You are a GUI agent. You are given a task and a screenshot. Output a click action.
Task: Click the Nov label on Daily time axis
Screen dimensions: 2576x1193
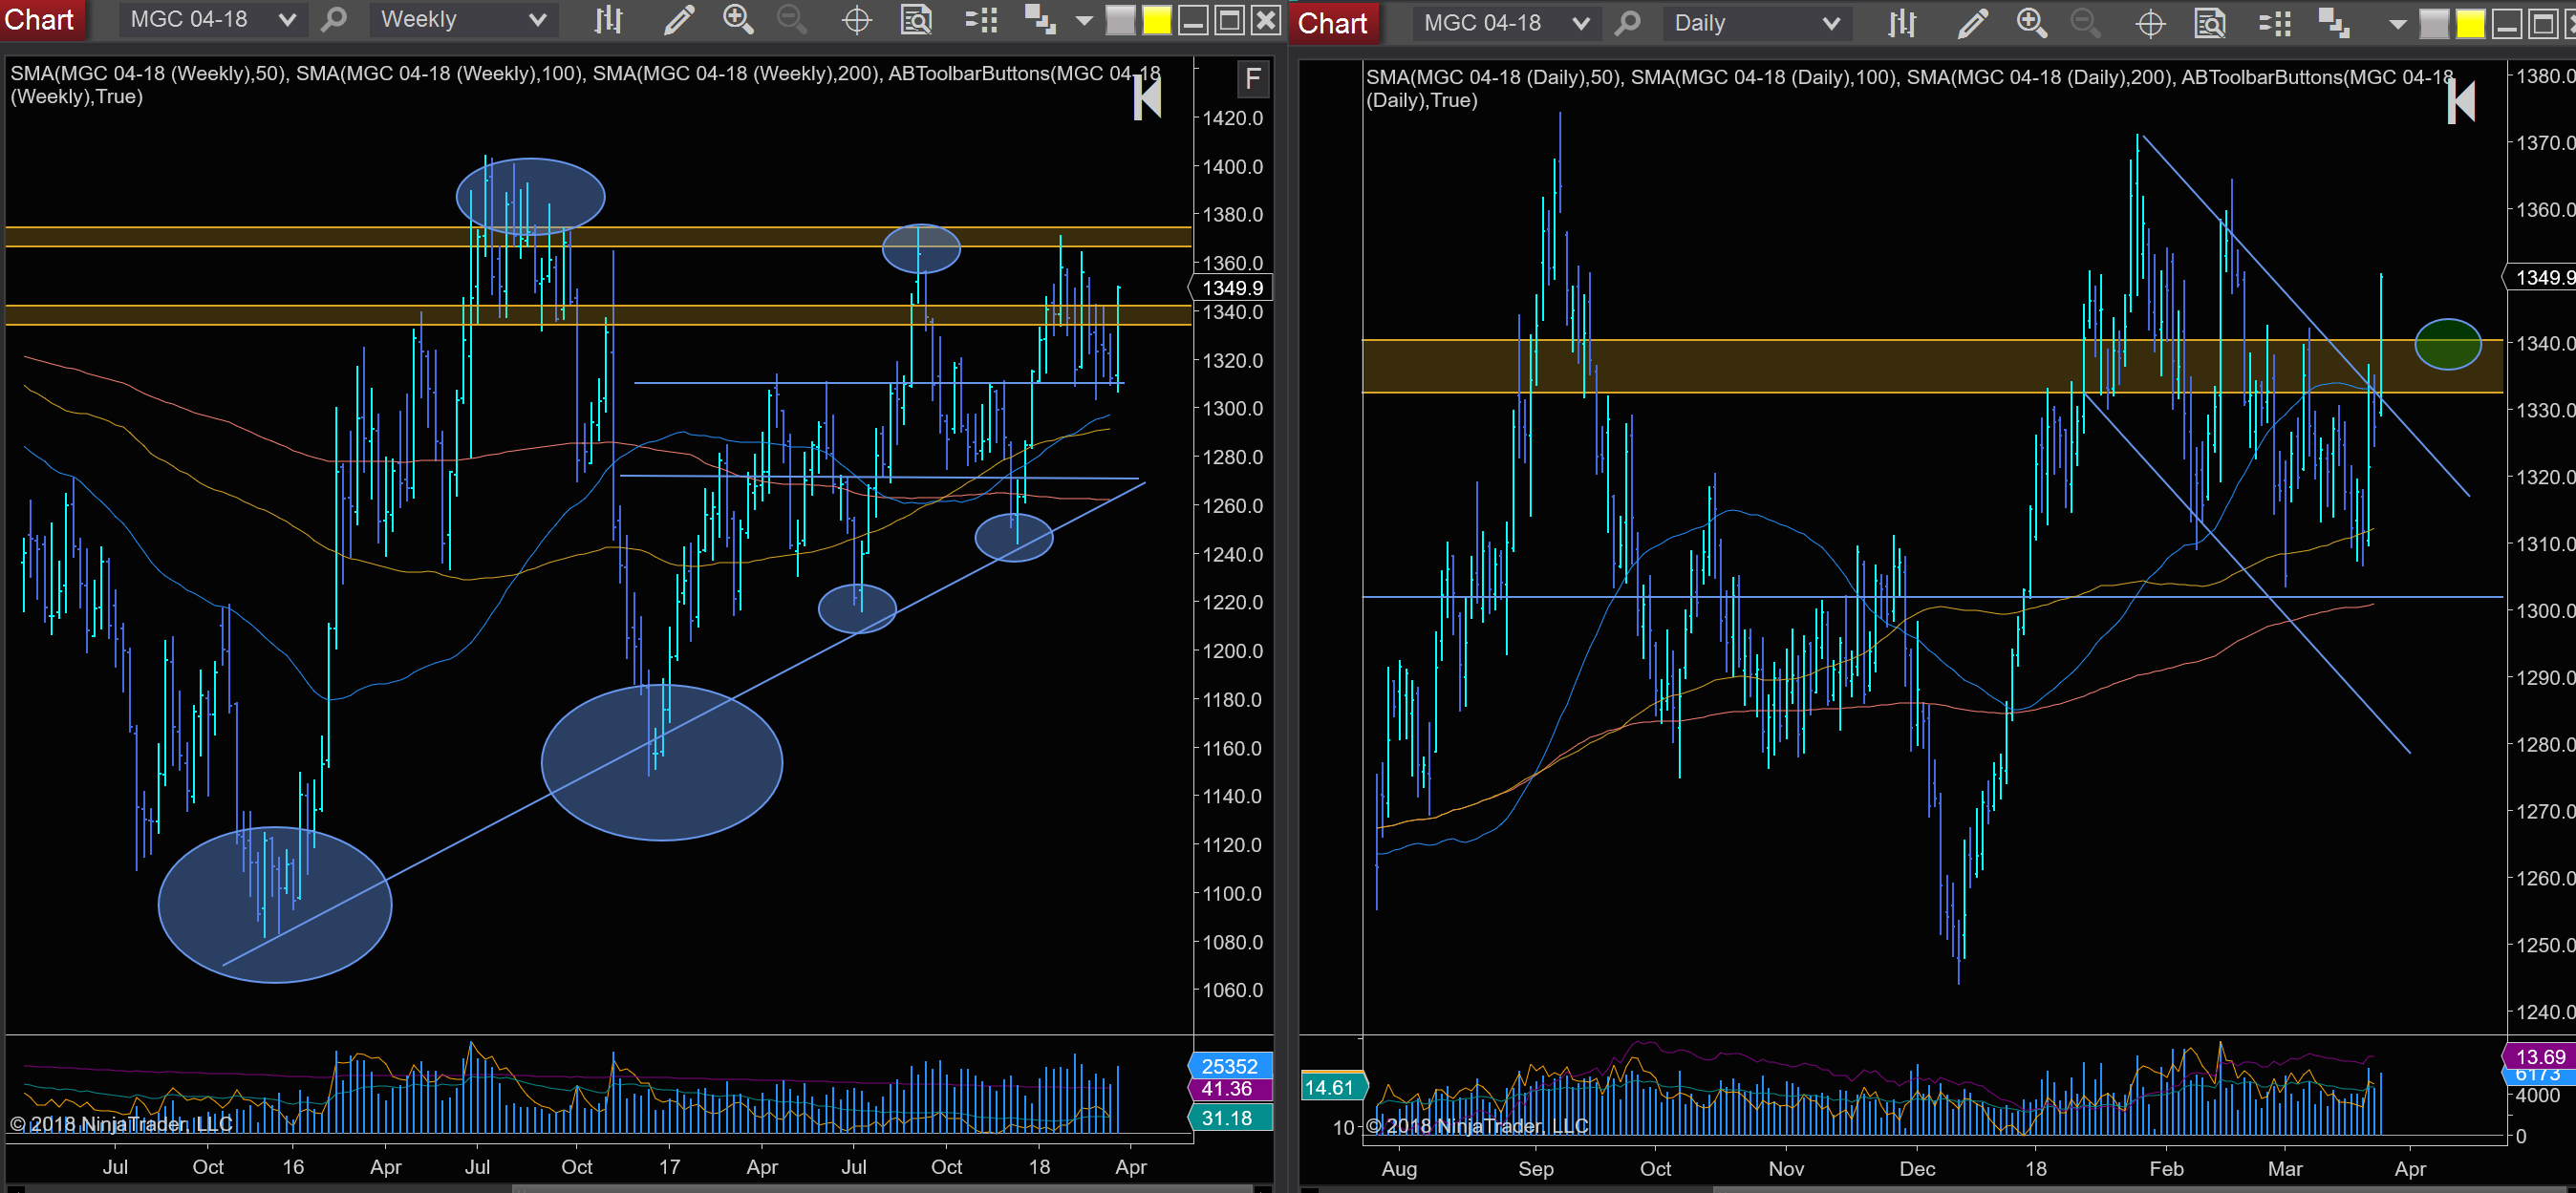click(x=1786, y=1168)
